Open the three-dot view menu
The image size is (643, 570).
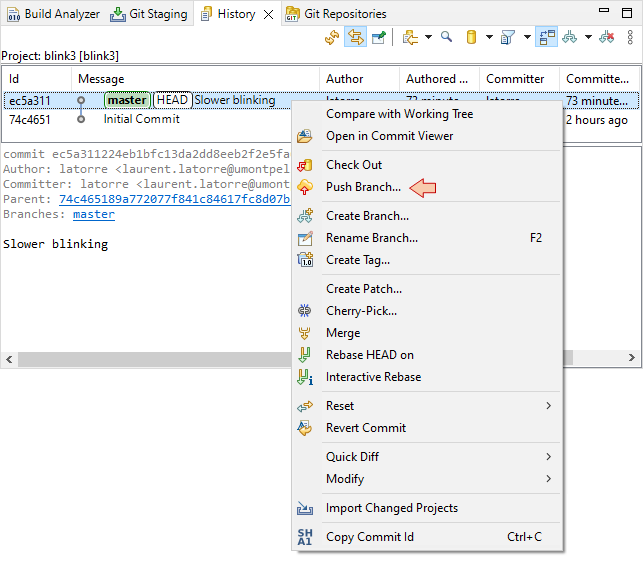(x=630, y=38)
